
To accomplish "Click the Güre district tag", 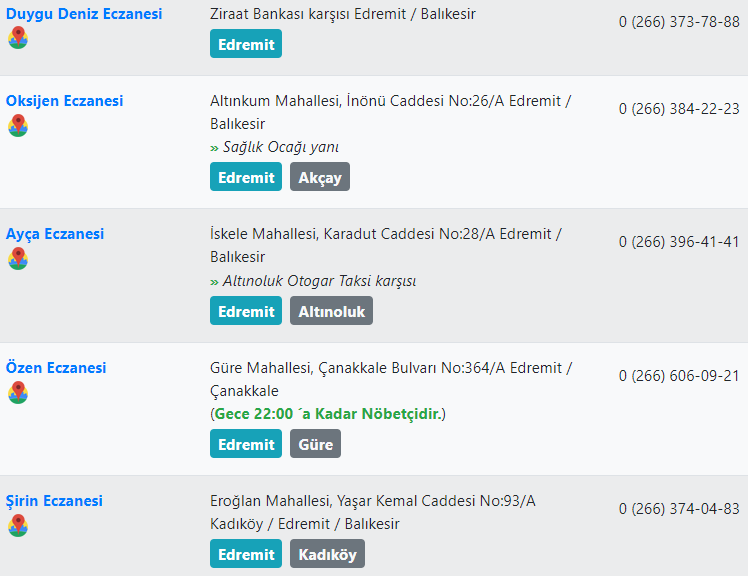I will tap(315, 444).
